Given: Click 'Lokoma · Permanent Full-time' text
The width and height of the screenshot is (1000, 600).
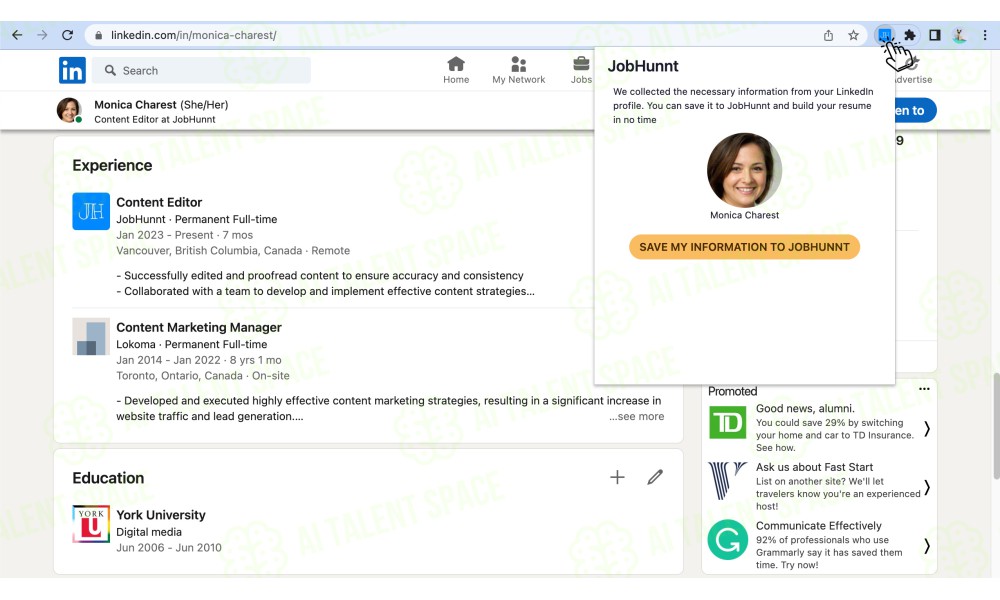Looking at the screenshot, I should click(x=191, y=344).
